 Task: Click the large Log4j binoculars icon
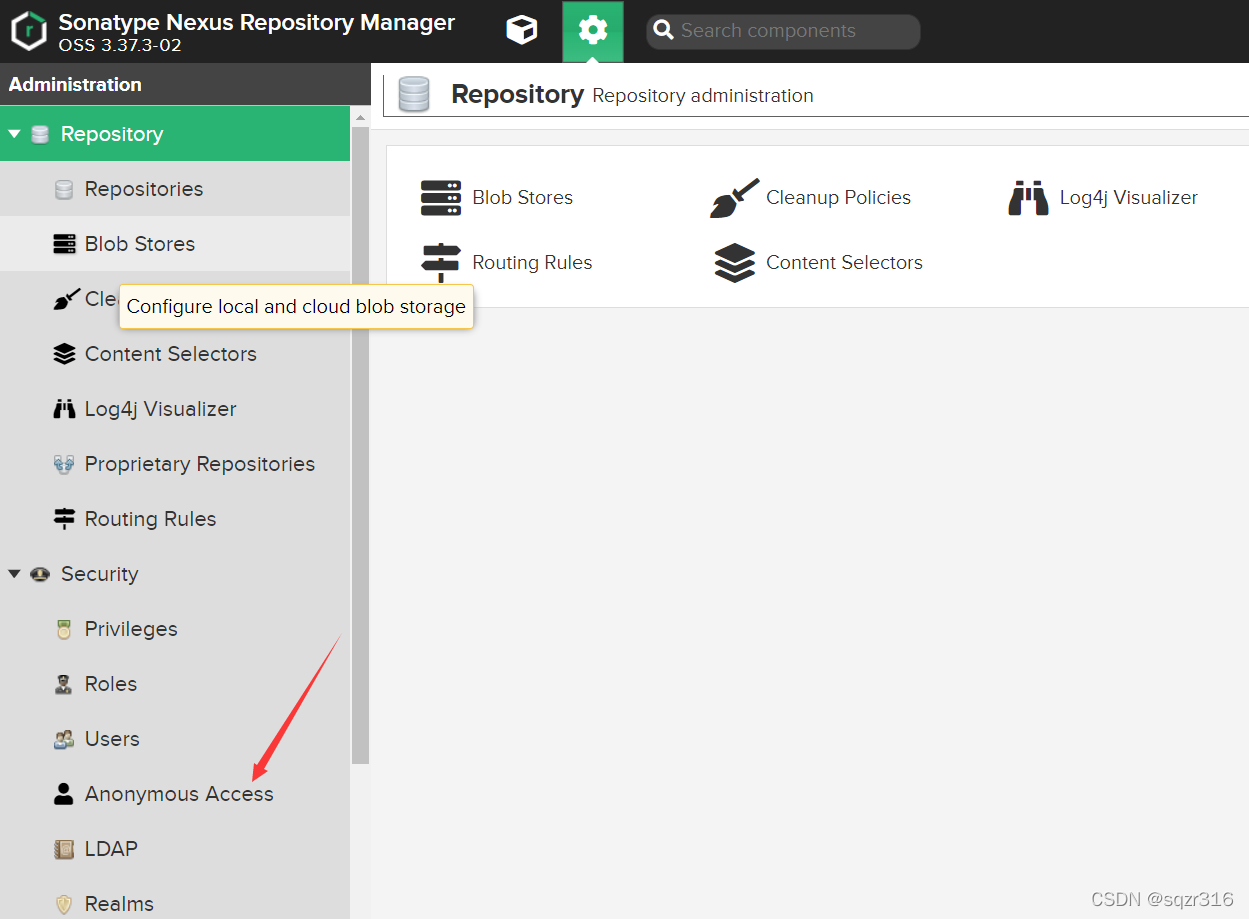(x=1028, y=198)
